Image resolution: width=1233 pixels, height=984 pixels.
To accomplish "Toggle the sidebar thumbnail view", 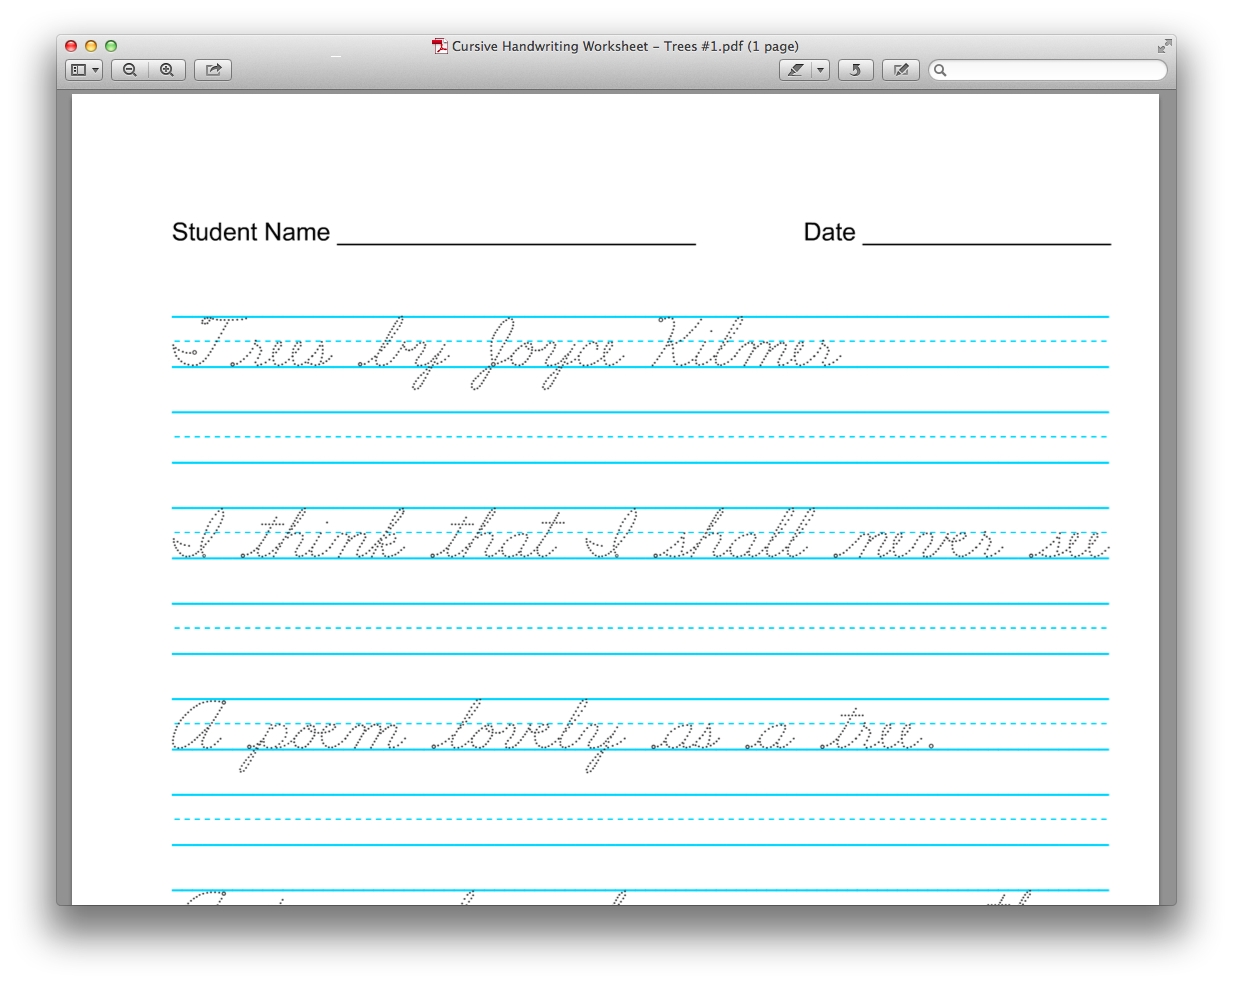I will click(x=78, y=70).
